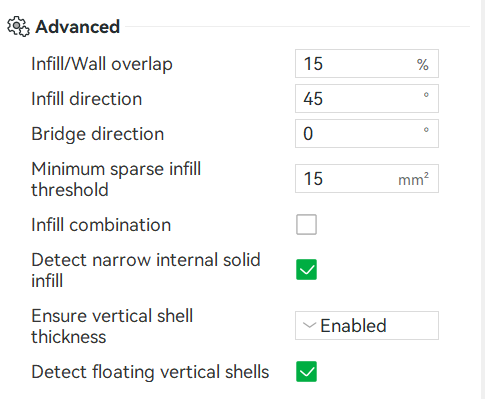The image size is (485, 399).
Task: Disable Detect floating vertical shells checkbox
Action: tap(306, 372)
